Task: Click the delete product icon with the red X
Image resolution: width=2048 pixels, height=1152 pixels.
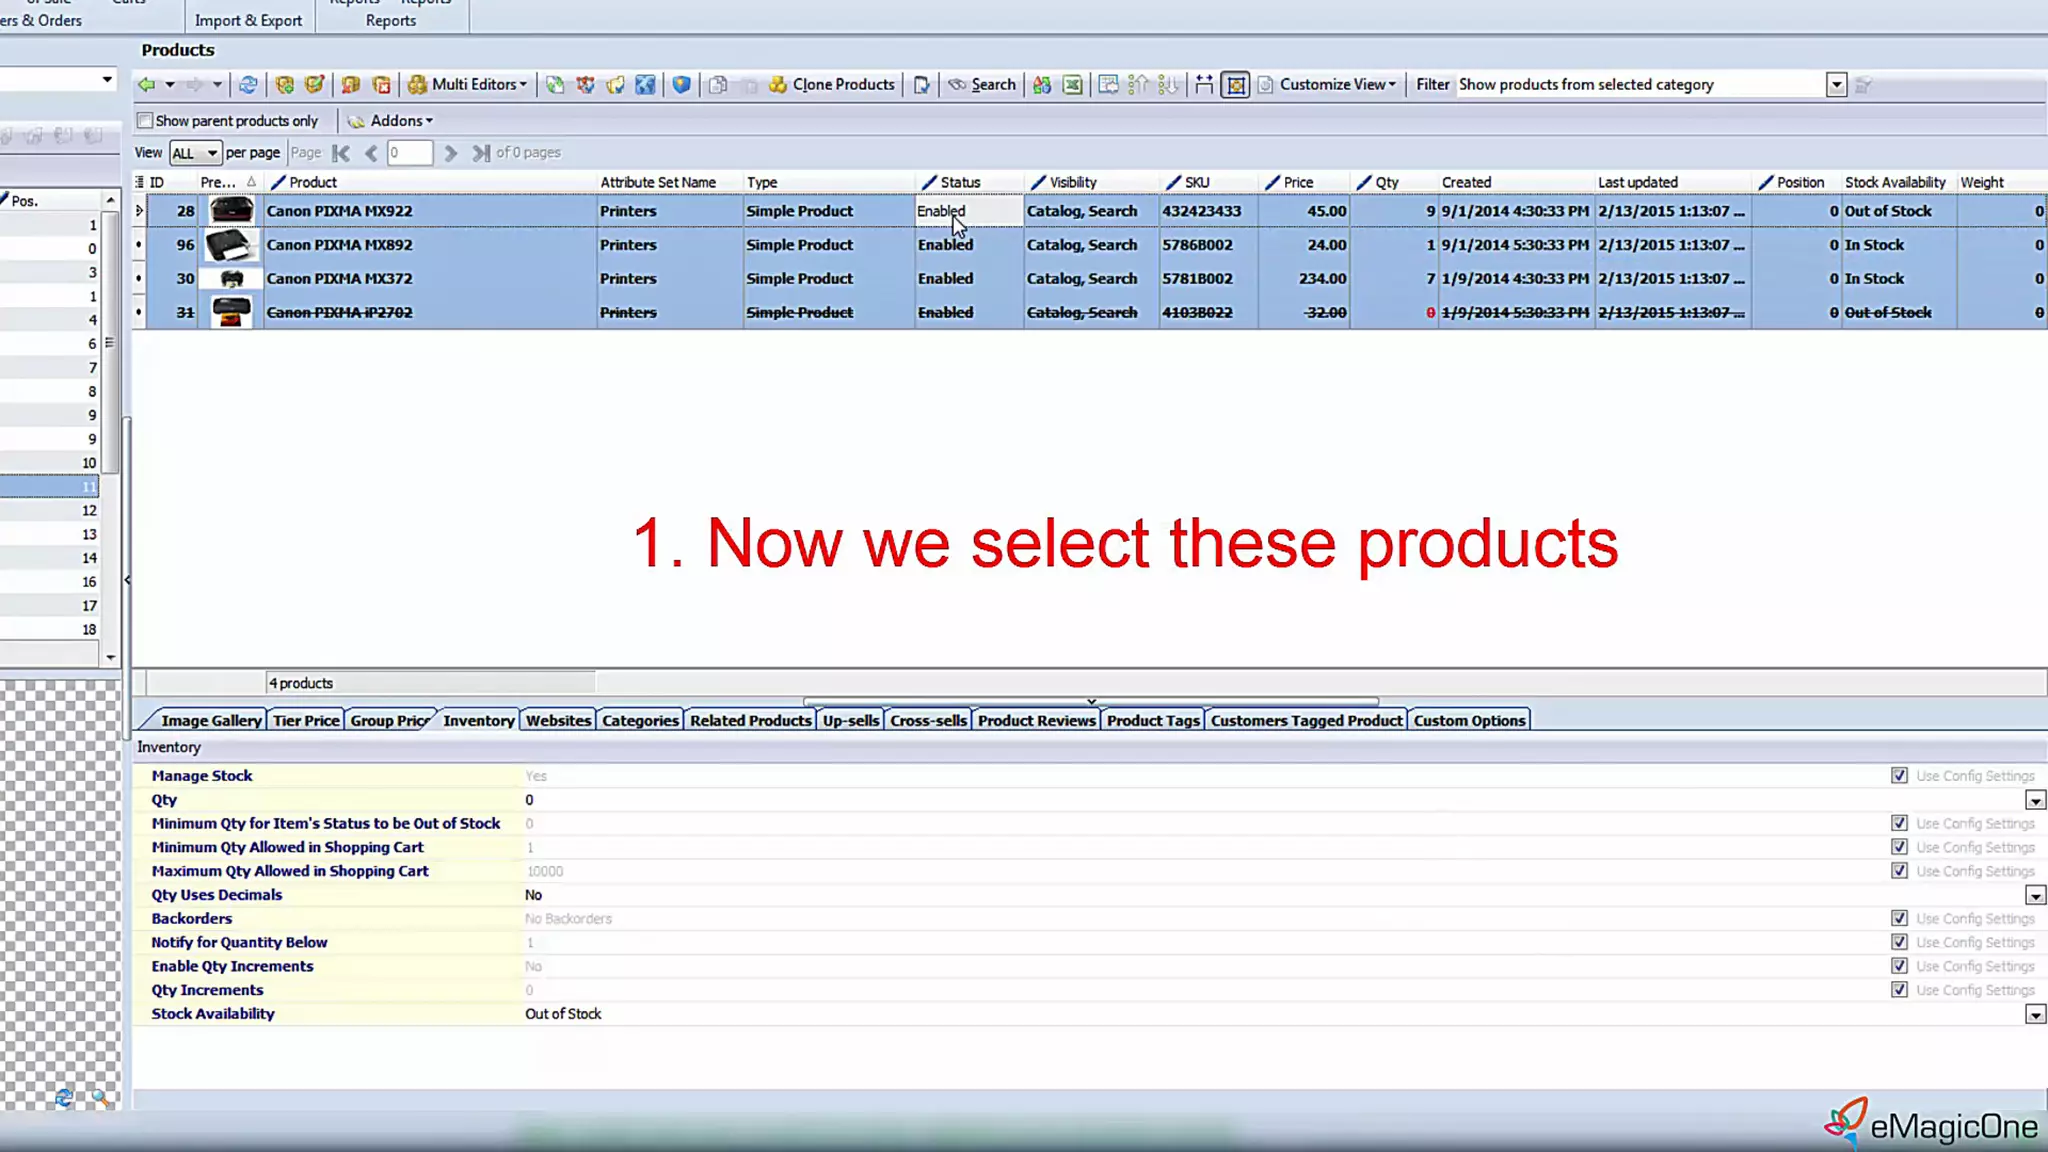Action: pyautogui.click(x=381, y=85)
